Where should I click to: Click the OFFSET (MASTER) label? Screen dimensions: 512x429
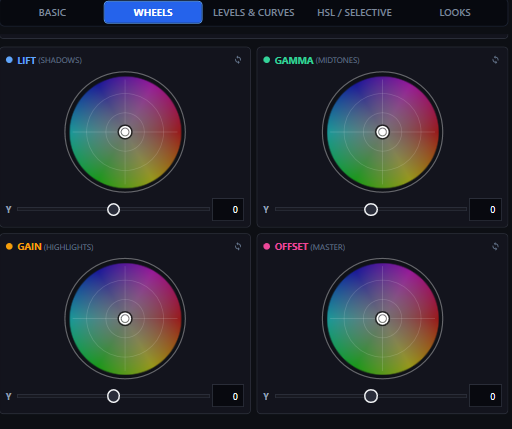coord(310,247)
